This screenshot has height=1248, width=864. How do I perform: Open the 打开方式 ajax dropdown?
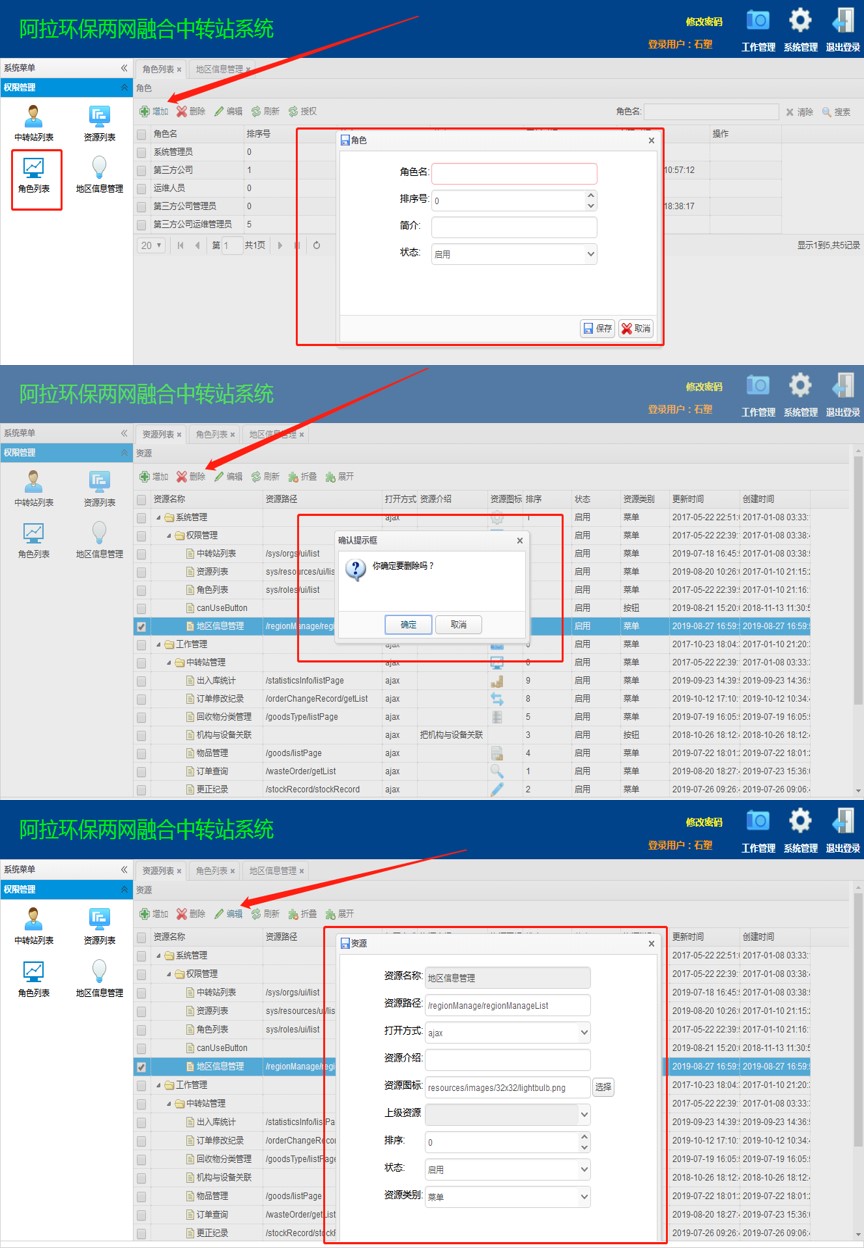[x=583, y=1032]
